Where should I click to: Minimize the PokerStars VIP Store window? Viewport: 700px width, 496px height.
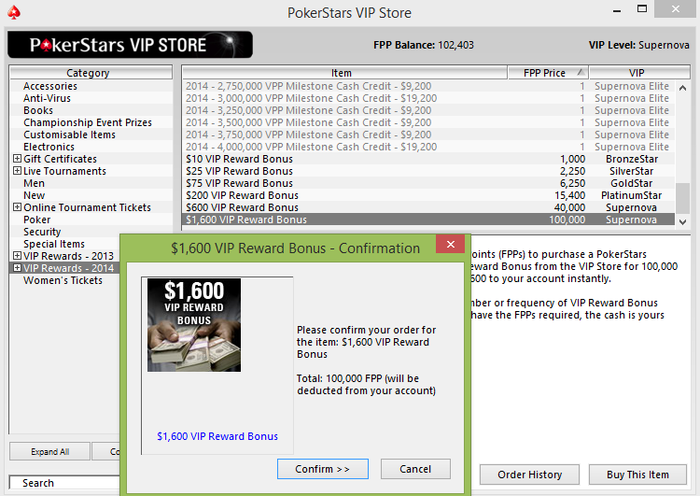pyautogui.click(x=617, y=10)
